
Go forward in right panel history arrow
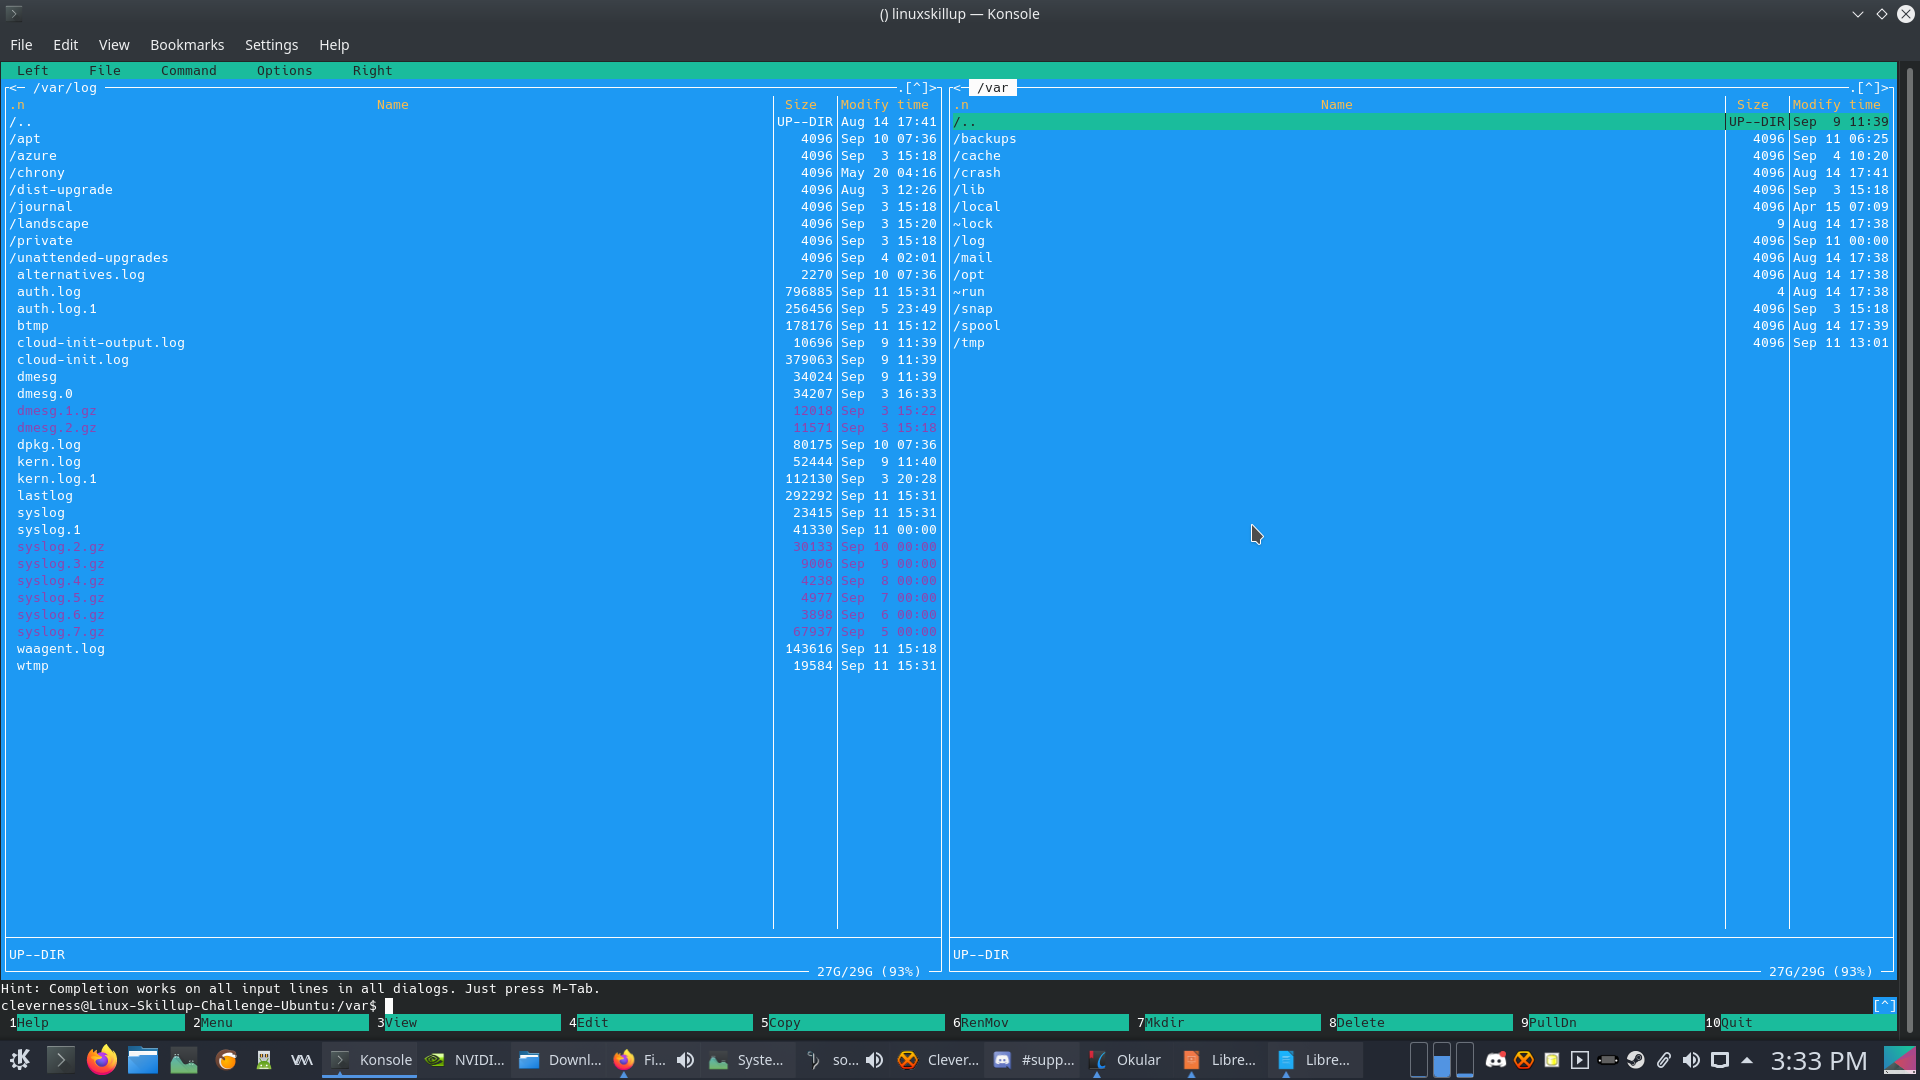click(1886, 88)
